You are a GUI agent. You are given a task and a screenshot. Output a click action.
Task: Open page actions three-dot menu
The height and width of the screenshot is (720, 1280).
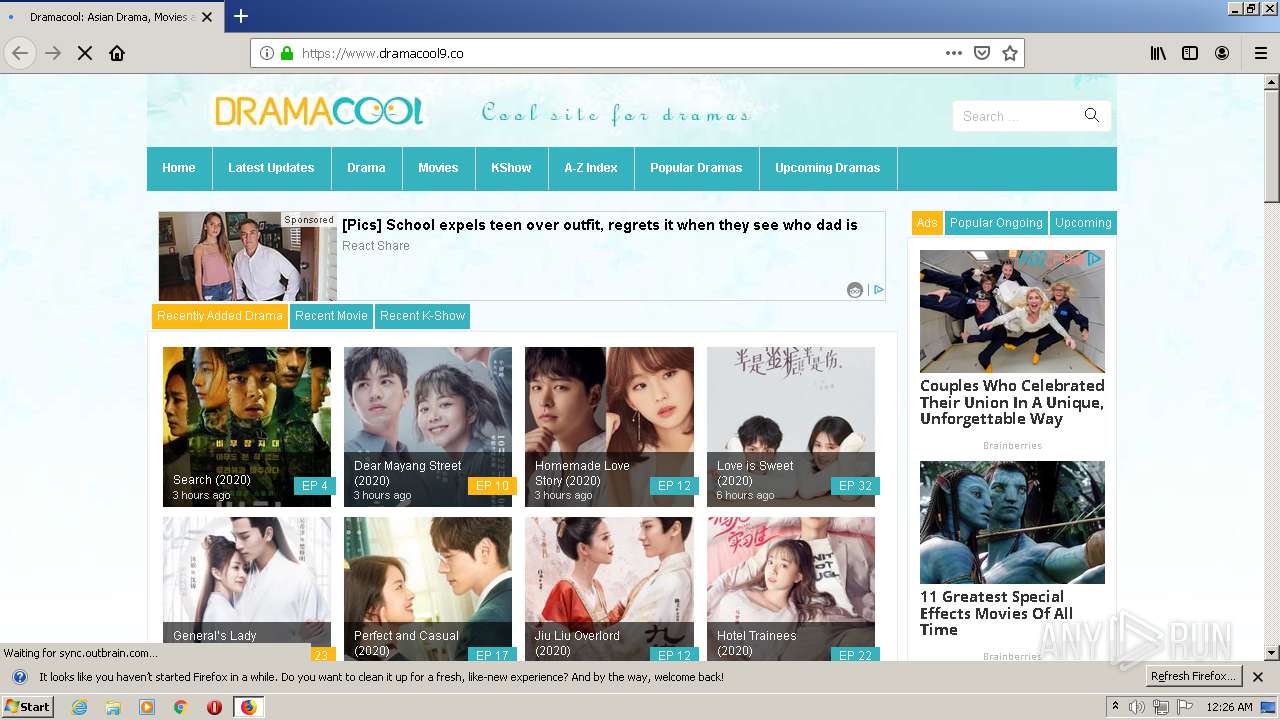click(x=954, y=53)
